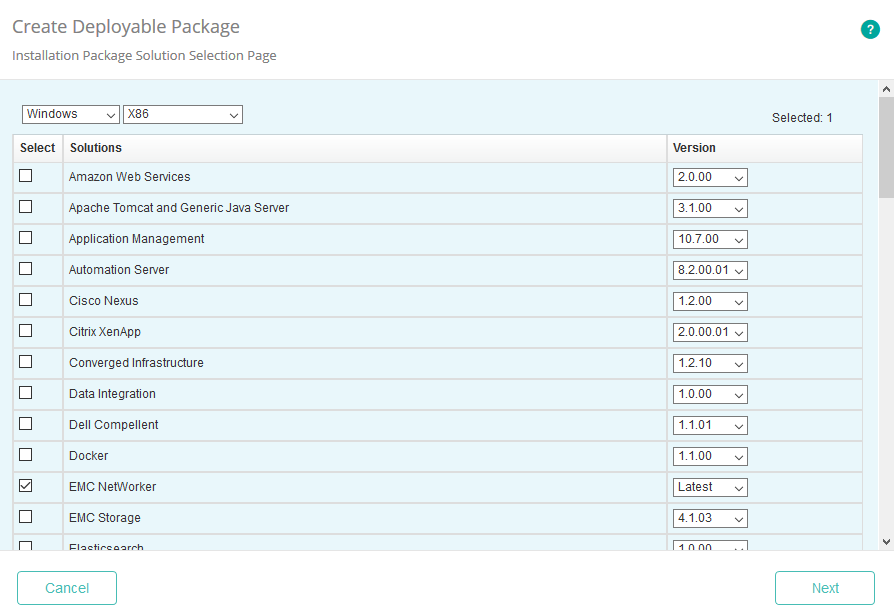Check the Automation Server solution
Image resolution: width=894 pixels, height=616 pixels.
pyautogui.click(x=25, y=268)
